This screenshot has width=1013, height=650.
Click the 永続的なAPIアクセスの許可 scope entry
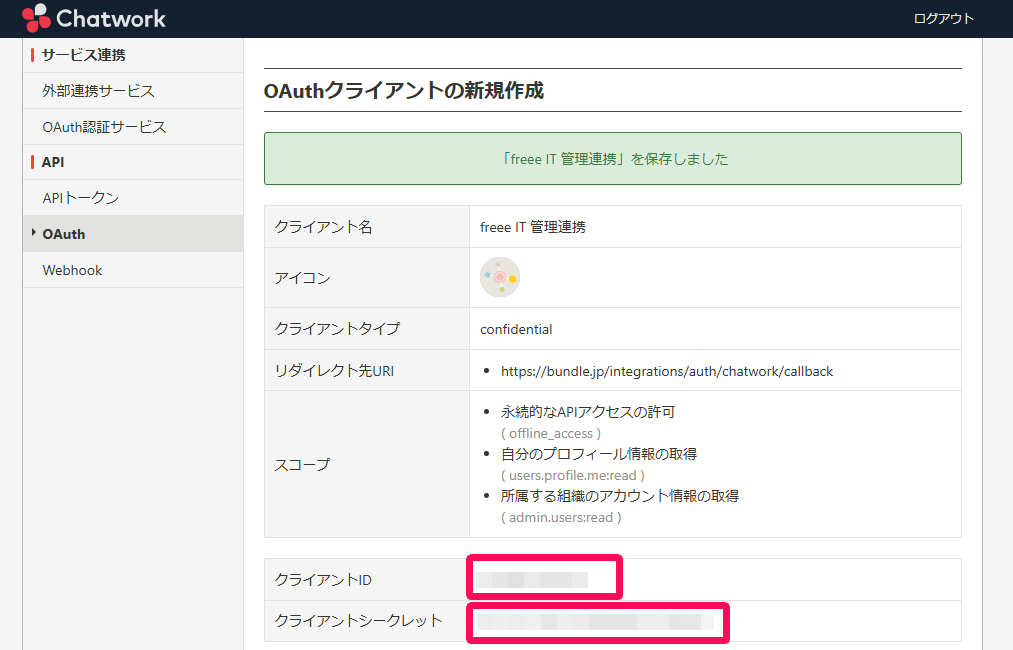click(x=588, y=412)
